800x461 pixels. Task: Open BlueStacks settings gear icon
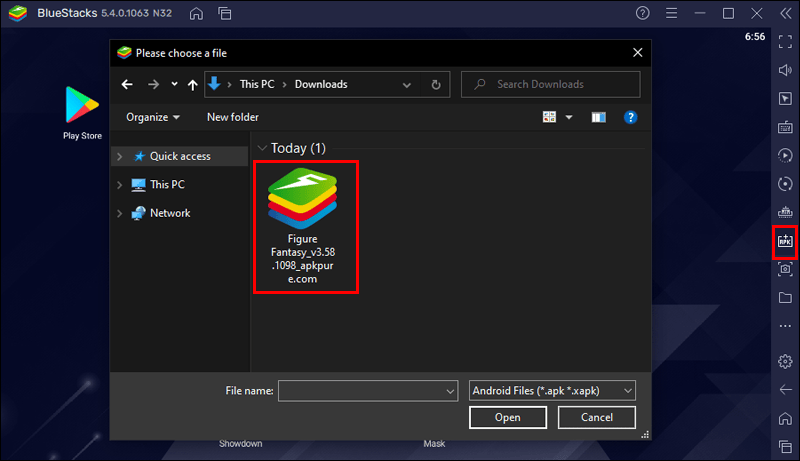[x=785, y=361]
